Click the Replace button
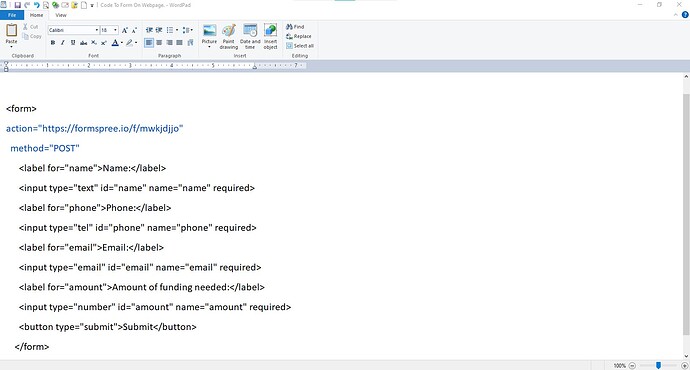This screenshot has width=690, height=370. (299, 37)
